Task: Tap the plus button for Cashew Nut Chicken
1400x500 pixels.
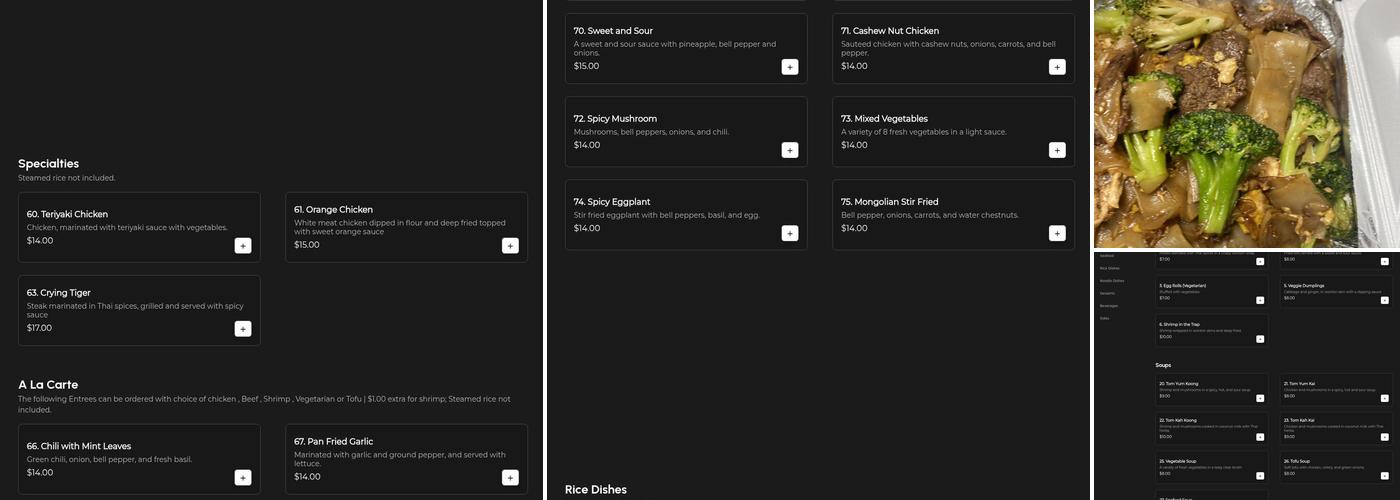Action: (1057, 67)
